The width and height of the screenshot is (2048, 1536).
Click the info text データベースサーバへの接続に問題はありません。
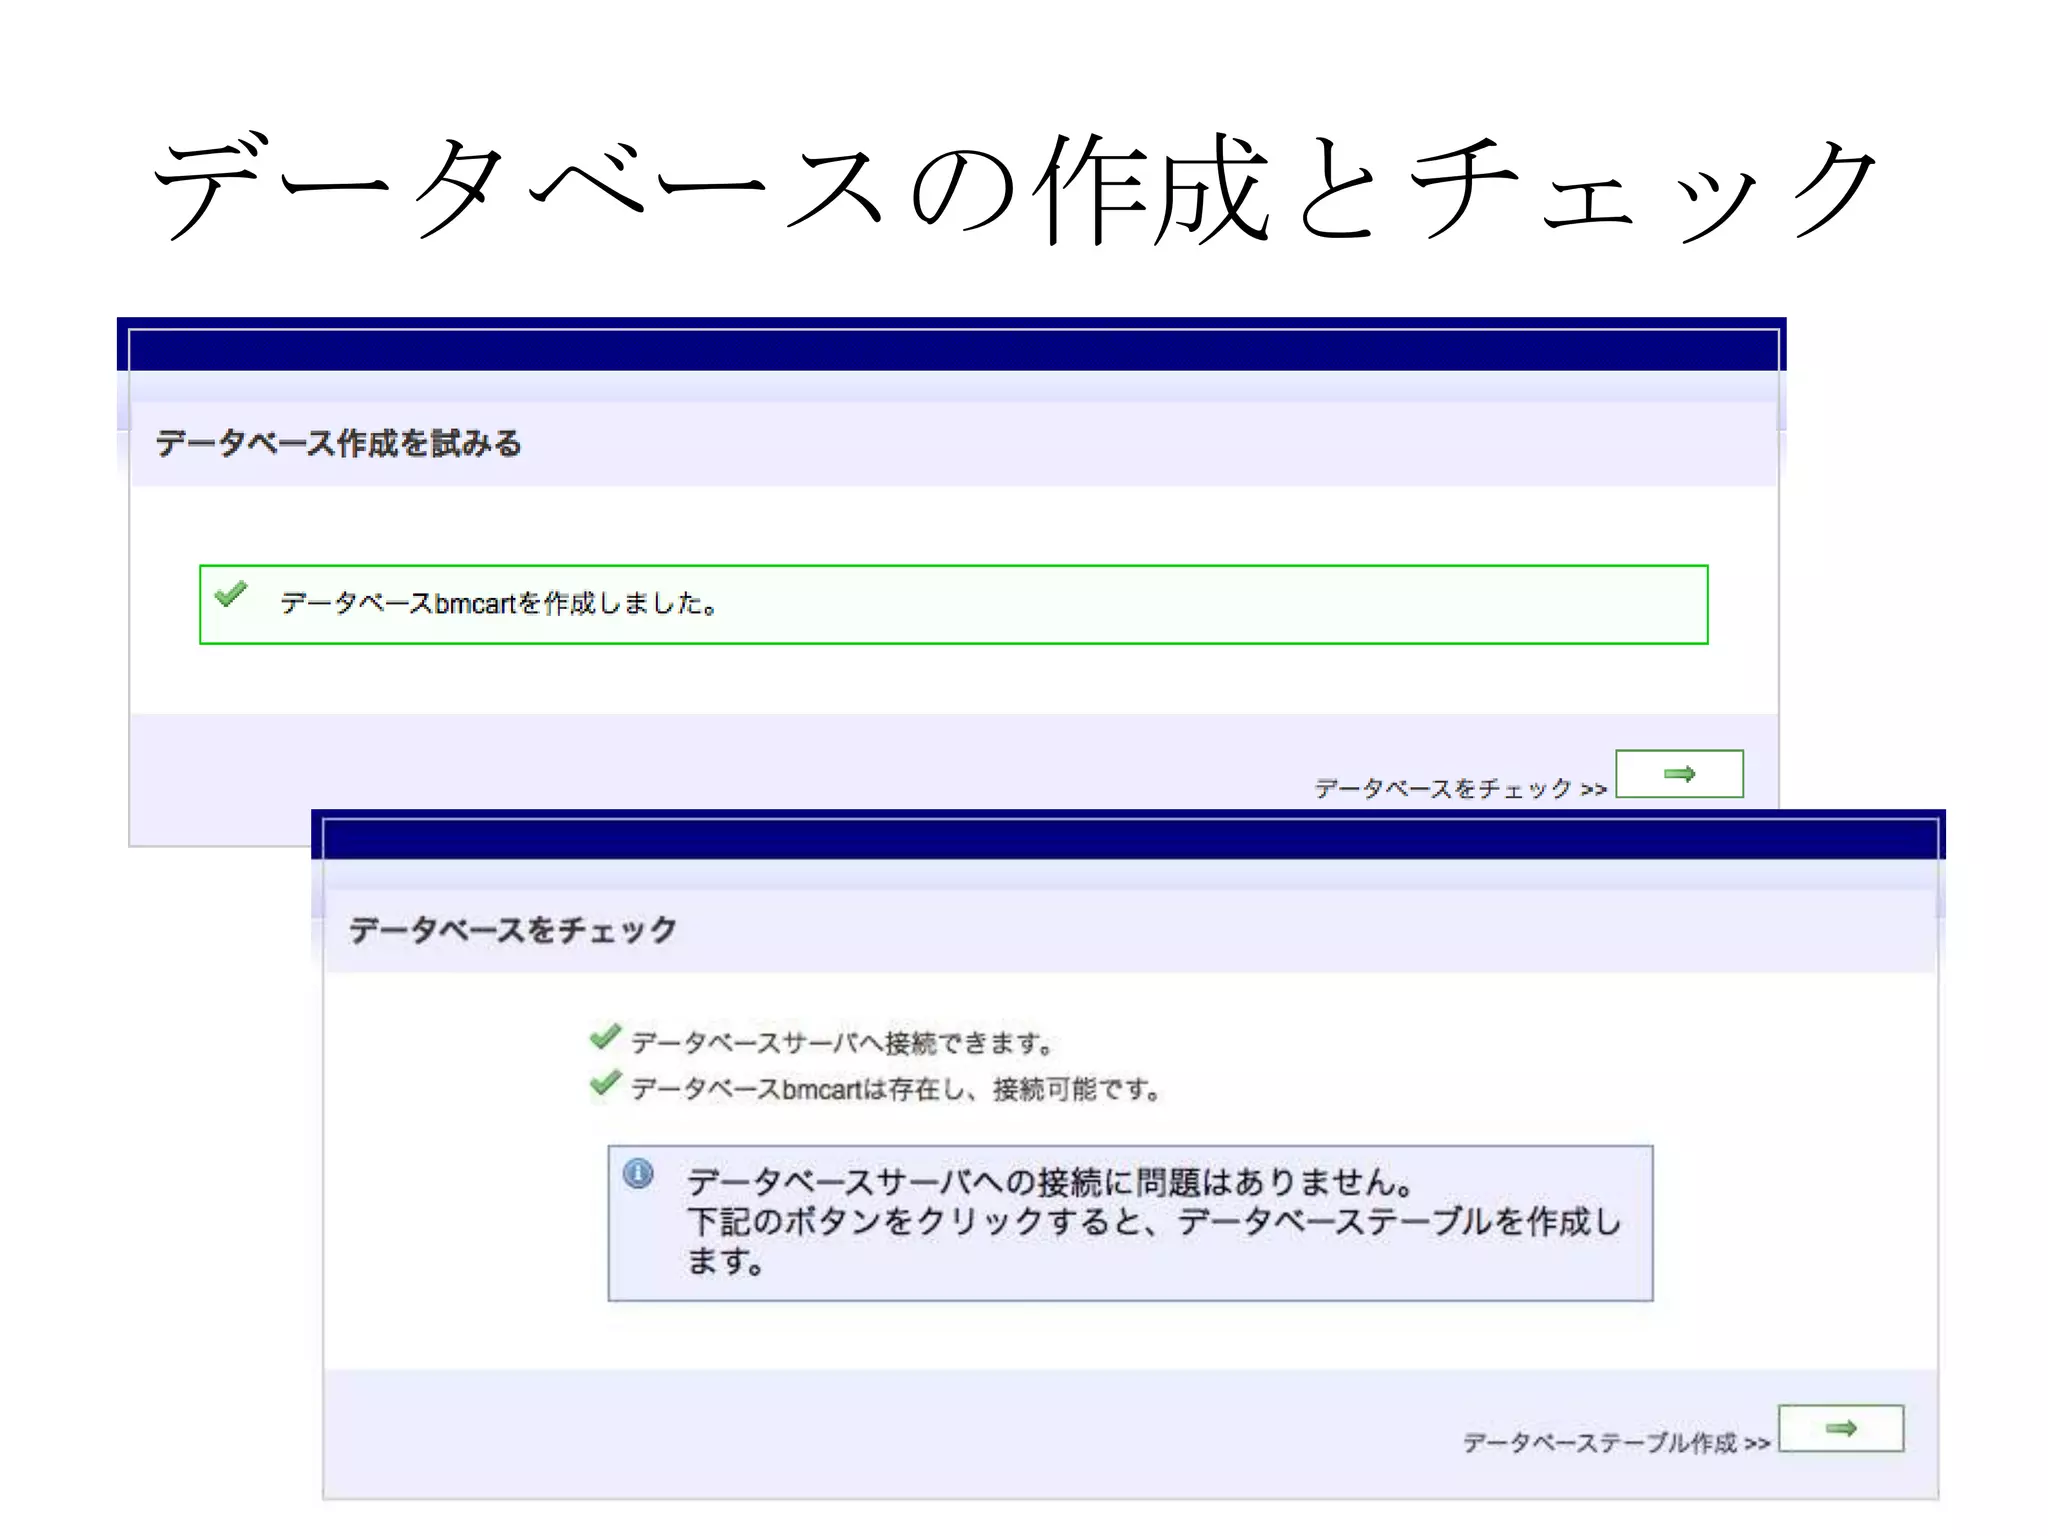1051,1182
